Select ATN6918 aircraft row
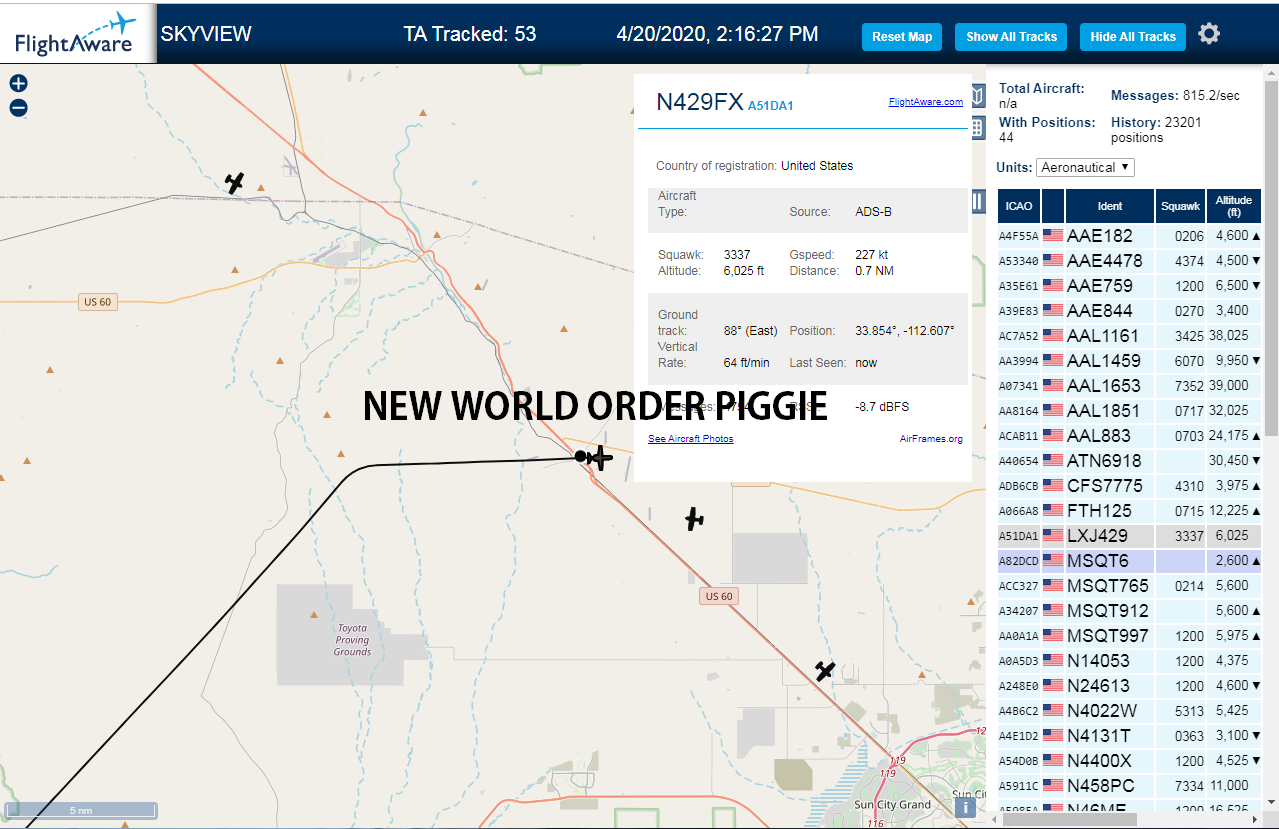Image resolution: width=1279 pixels, height=829 pixels. (x=1130, y=461)
